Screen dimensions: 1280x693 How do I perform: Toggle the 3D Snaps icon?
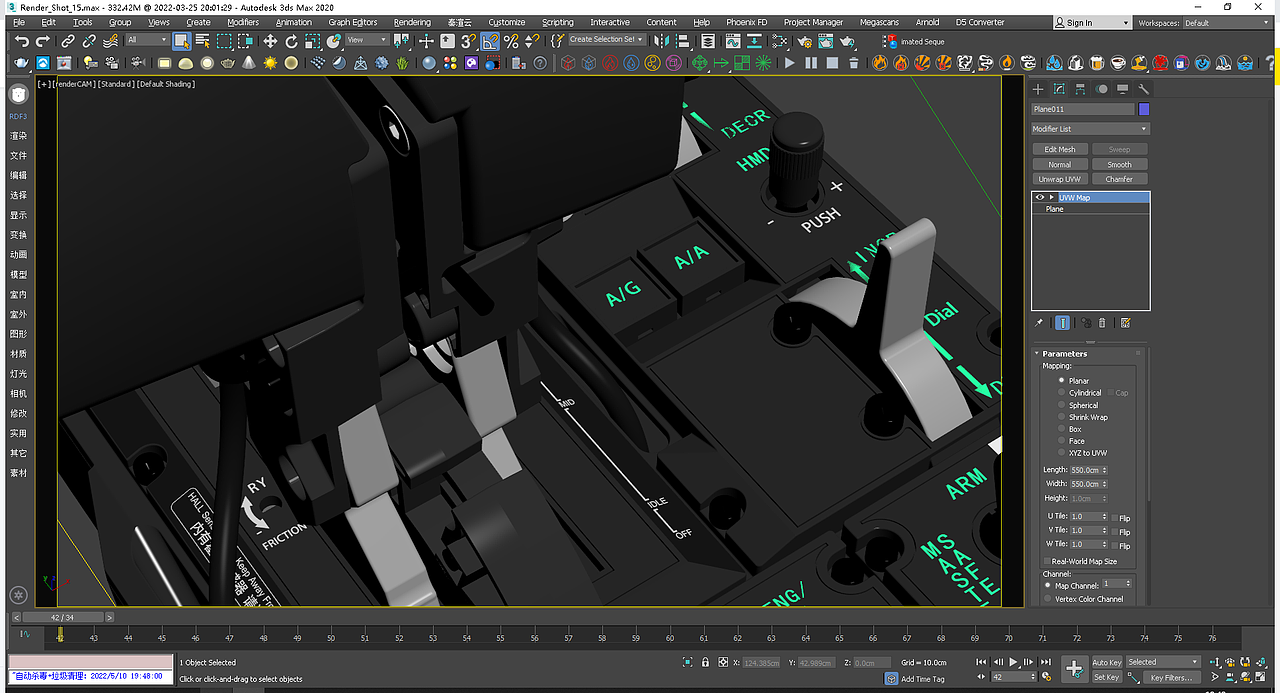[468, 41]
